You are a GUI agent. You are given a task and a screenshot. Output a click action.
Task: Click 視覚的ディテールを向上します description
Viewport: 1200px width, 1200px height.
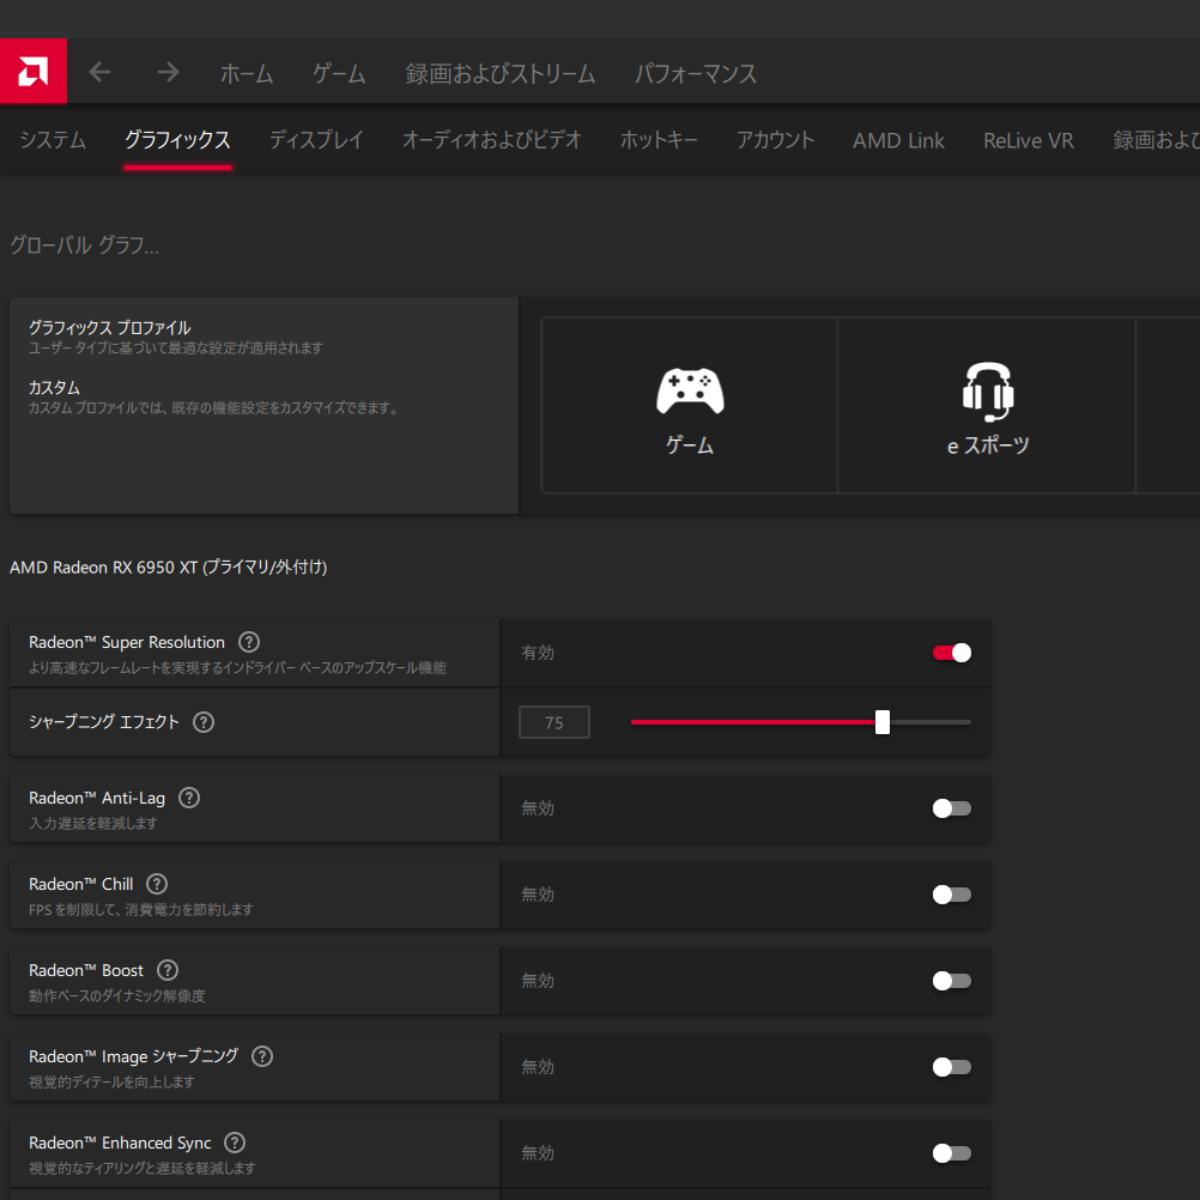tap(111, 1082)
